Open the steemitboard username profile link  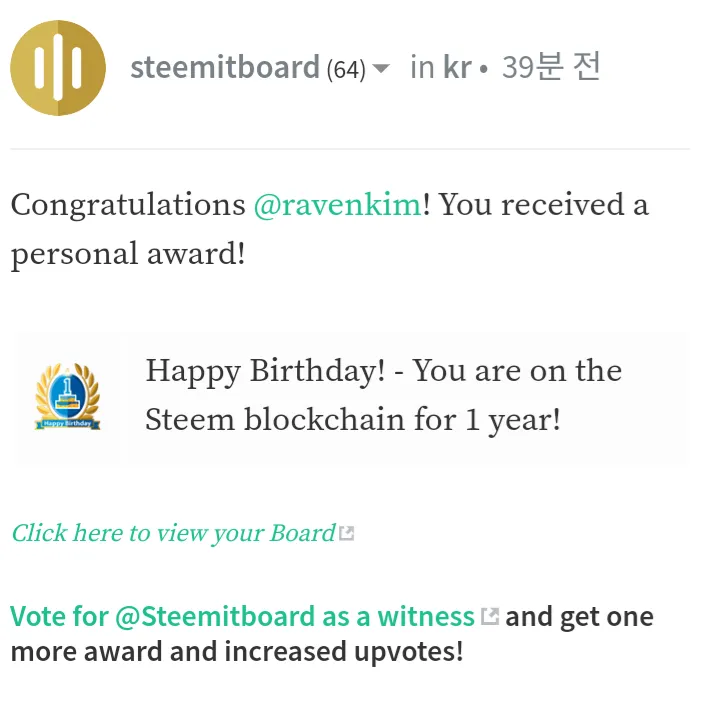224,67
